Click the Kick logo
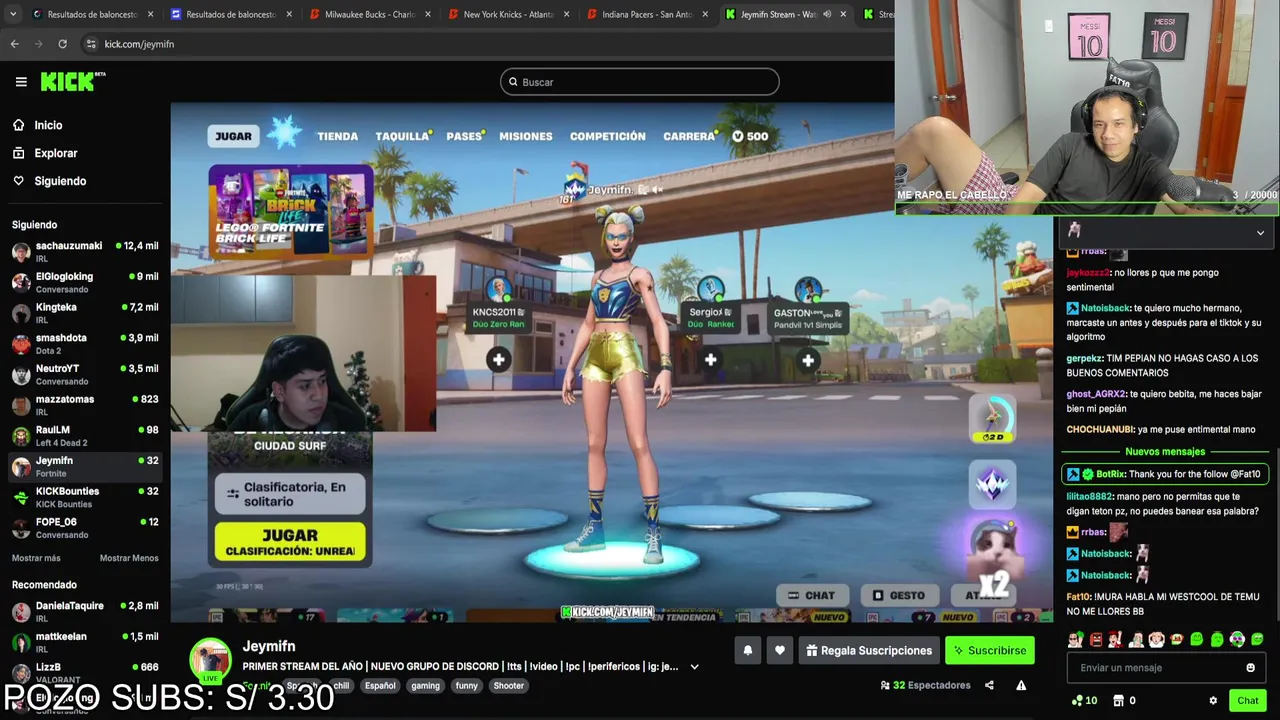 [72, 82]
